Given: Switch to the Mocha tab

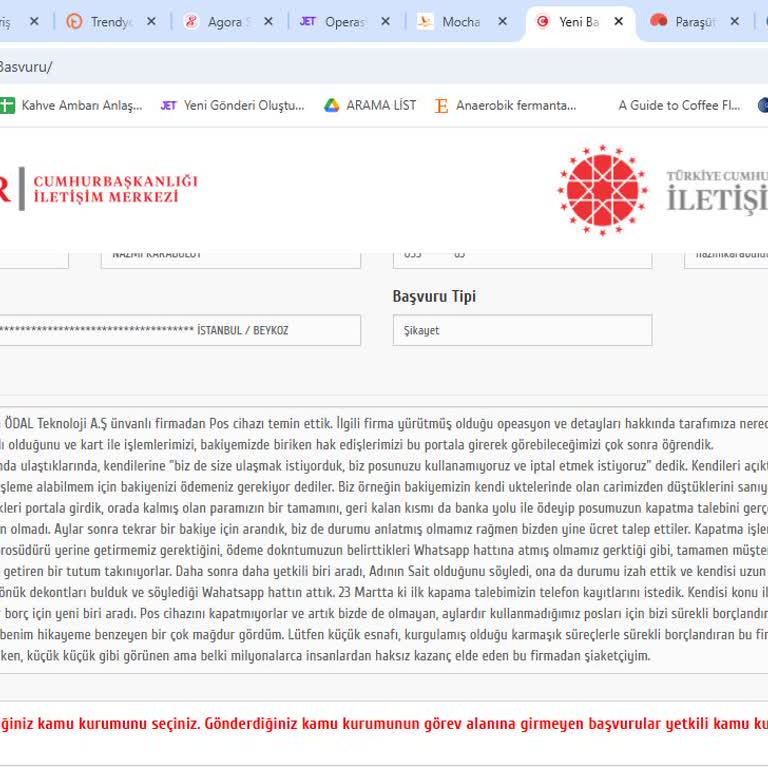Looking at the screenshot, I should pyautogui.click(x=462, y=22).
